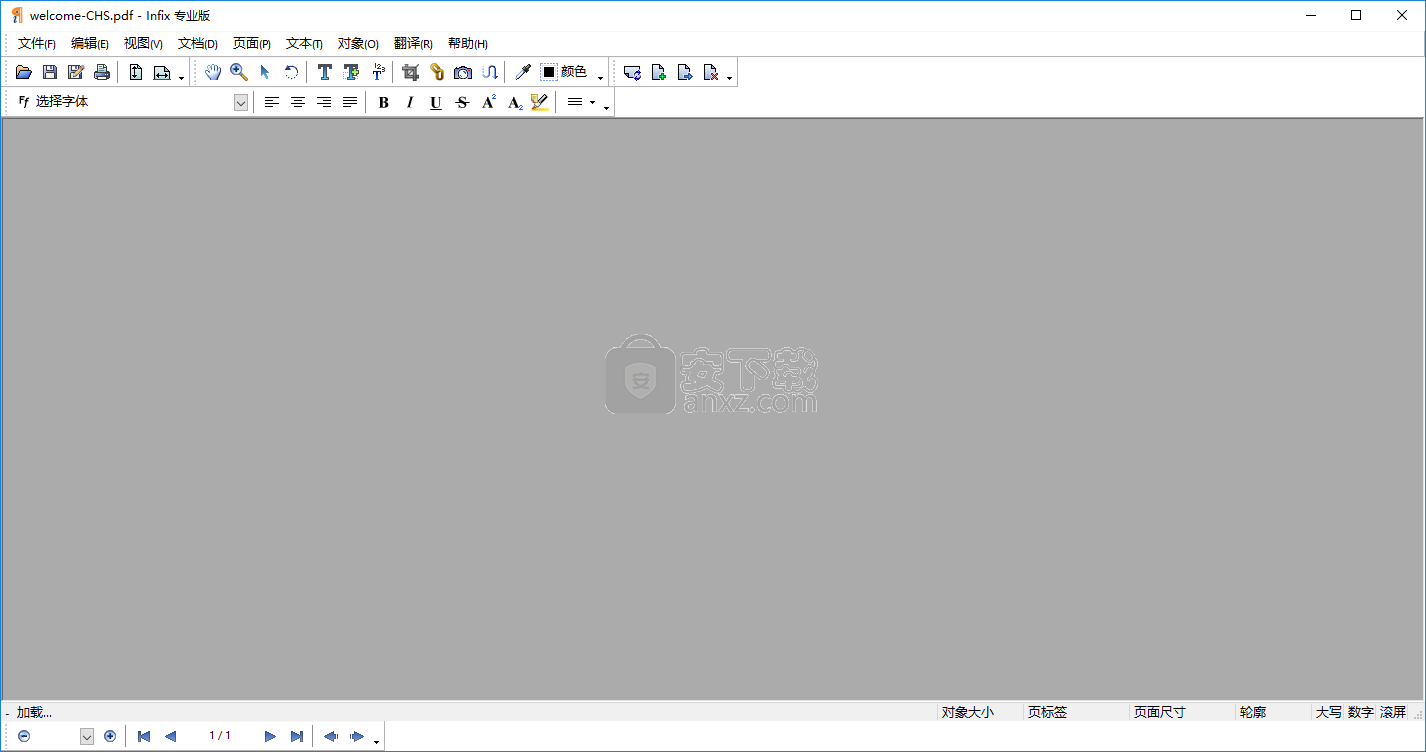
Task: Go to the last page
Action: [x=296, y=736]
